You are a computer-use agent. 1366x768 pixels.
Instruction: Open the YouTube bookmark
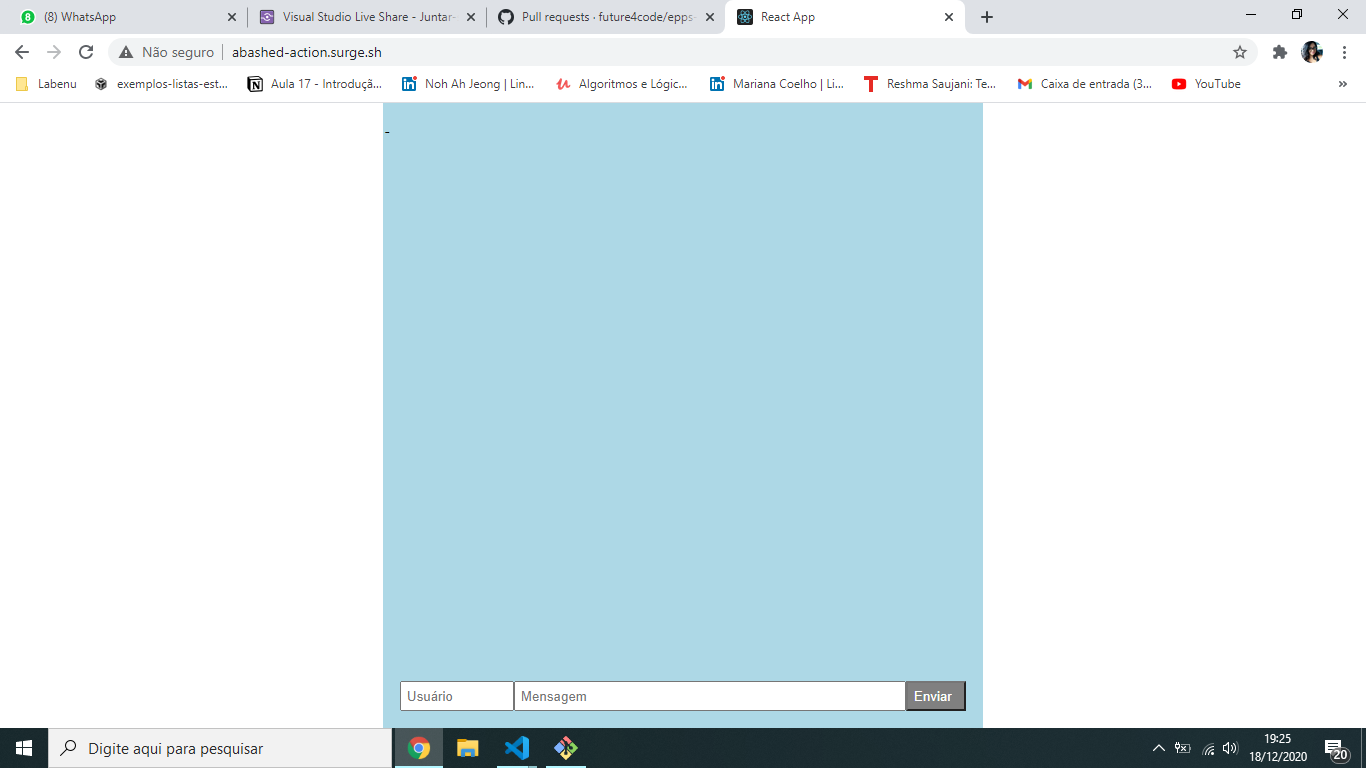pyautogui.click(x=1207, y=84)
